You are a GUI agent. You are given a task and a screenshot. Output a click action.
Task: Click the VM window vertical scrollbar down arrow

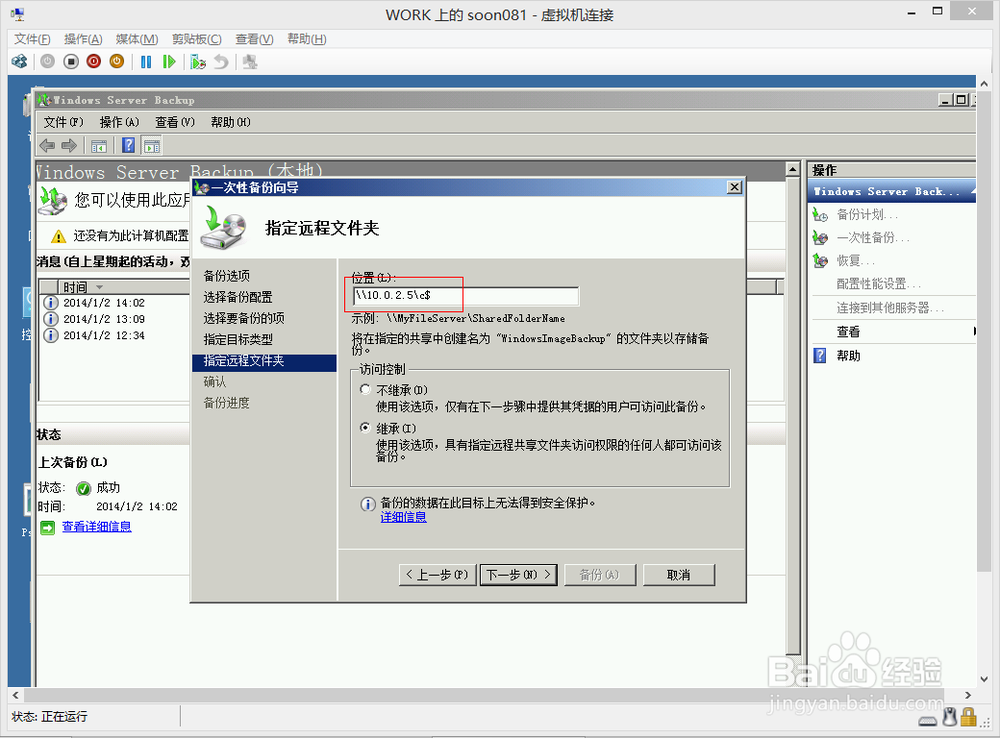[x=984, y=679]
